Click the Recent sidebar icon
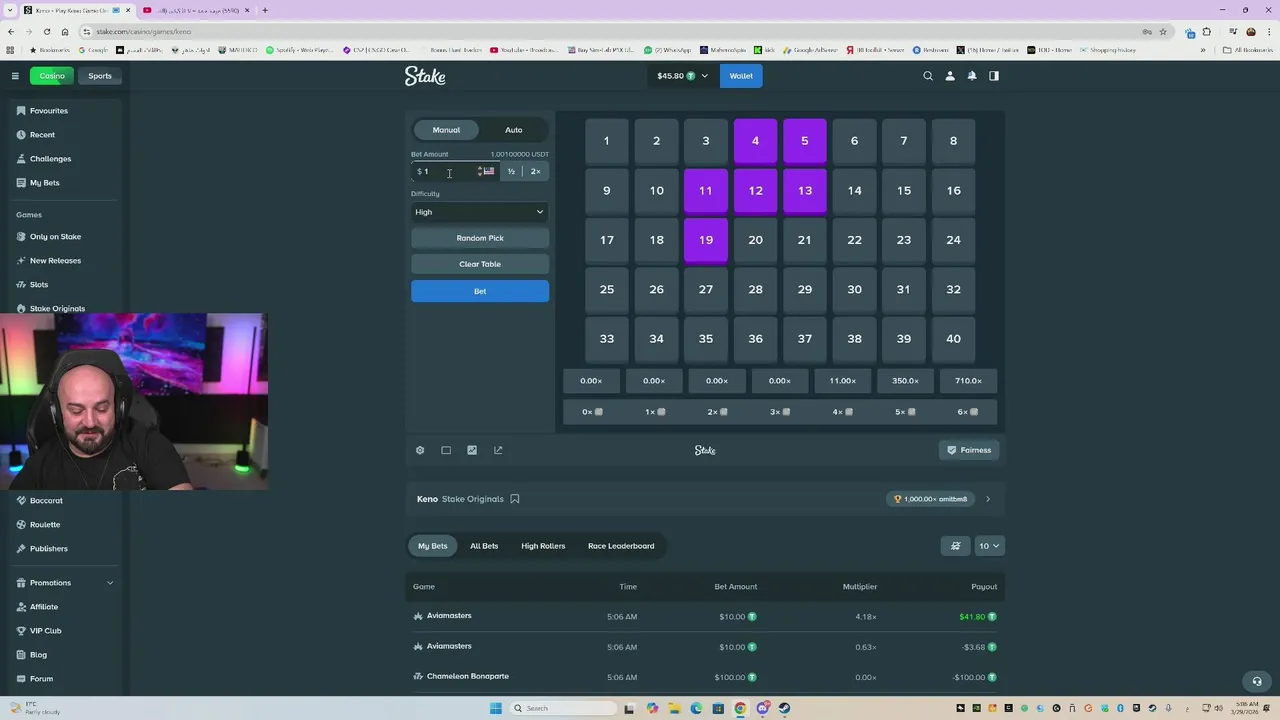The image size is (1280, 720). pos(21,135)
